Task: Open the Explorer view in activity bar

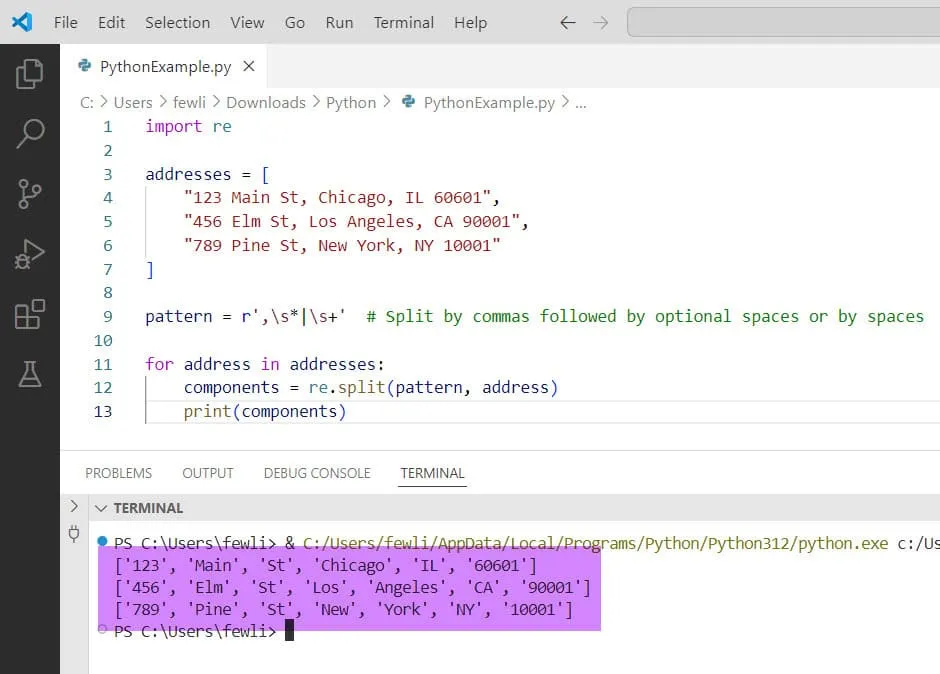Action: tap(30, 73)
